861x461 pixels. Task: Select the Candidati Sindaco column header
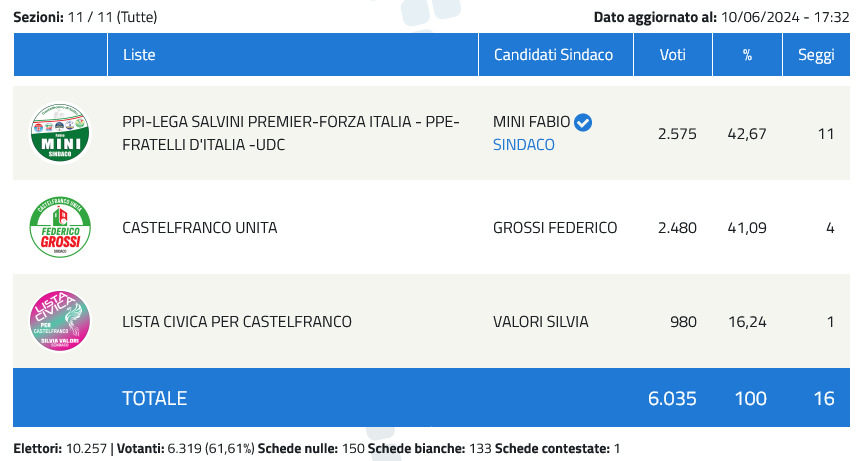click(x=556, y=54)
